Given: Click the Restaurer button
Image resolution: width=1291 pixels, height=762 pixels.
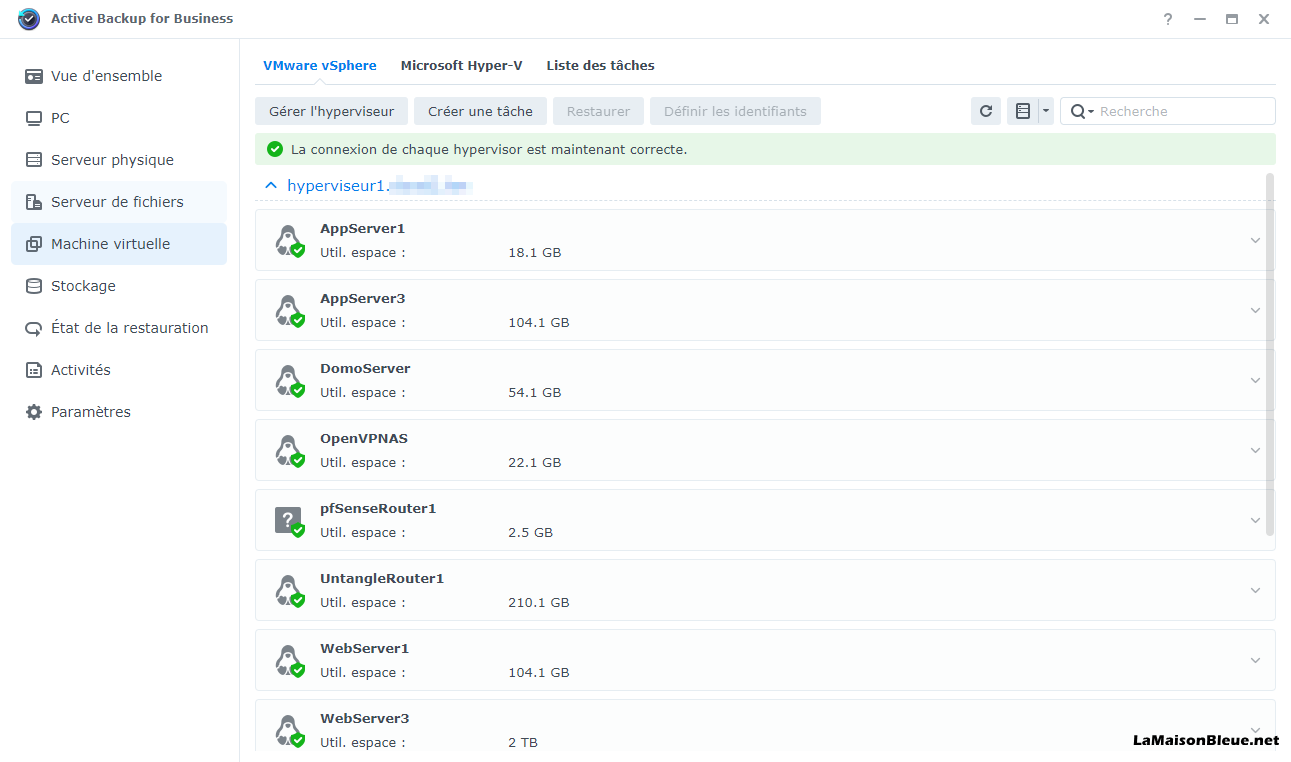Looking at the screenshot, I should (598, 111).
